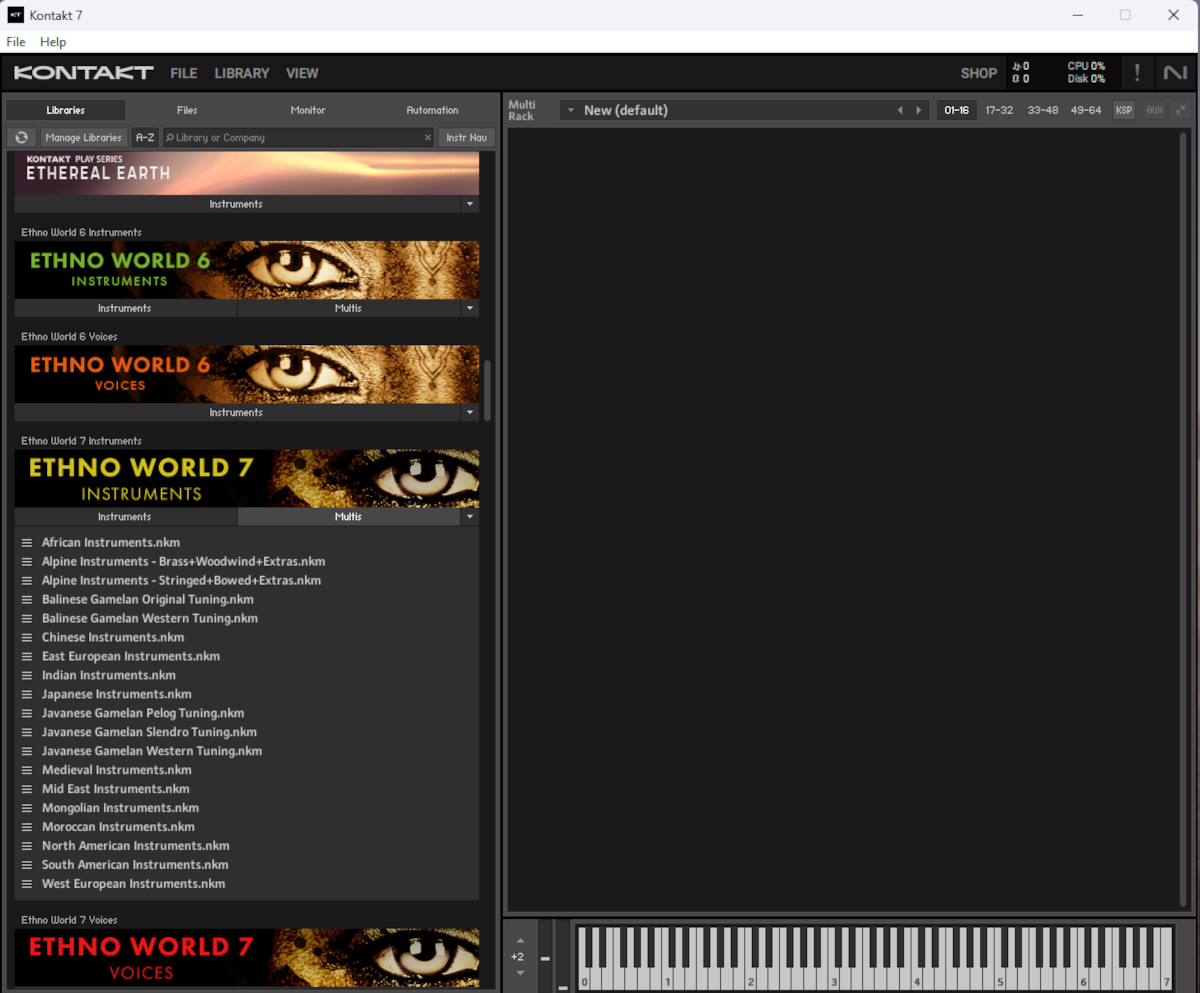Open the SHOP

(x=979, y=73)
